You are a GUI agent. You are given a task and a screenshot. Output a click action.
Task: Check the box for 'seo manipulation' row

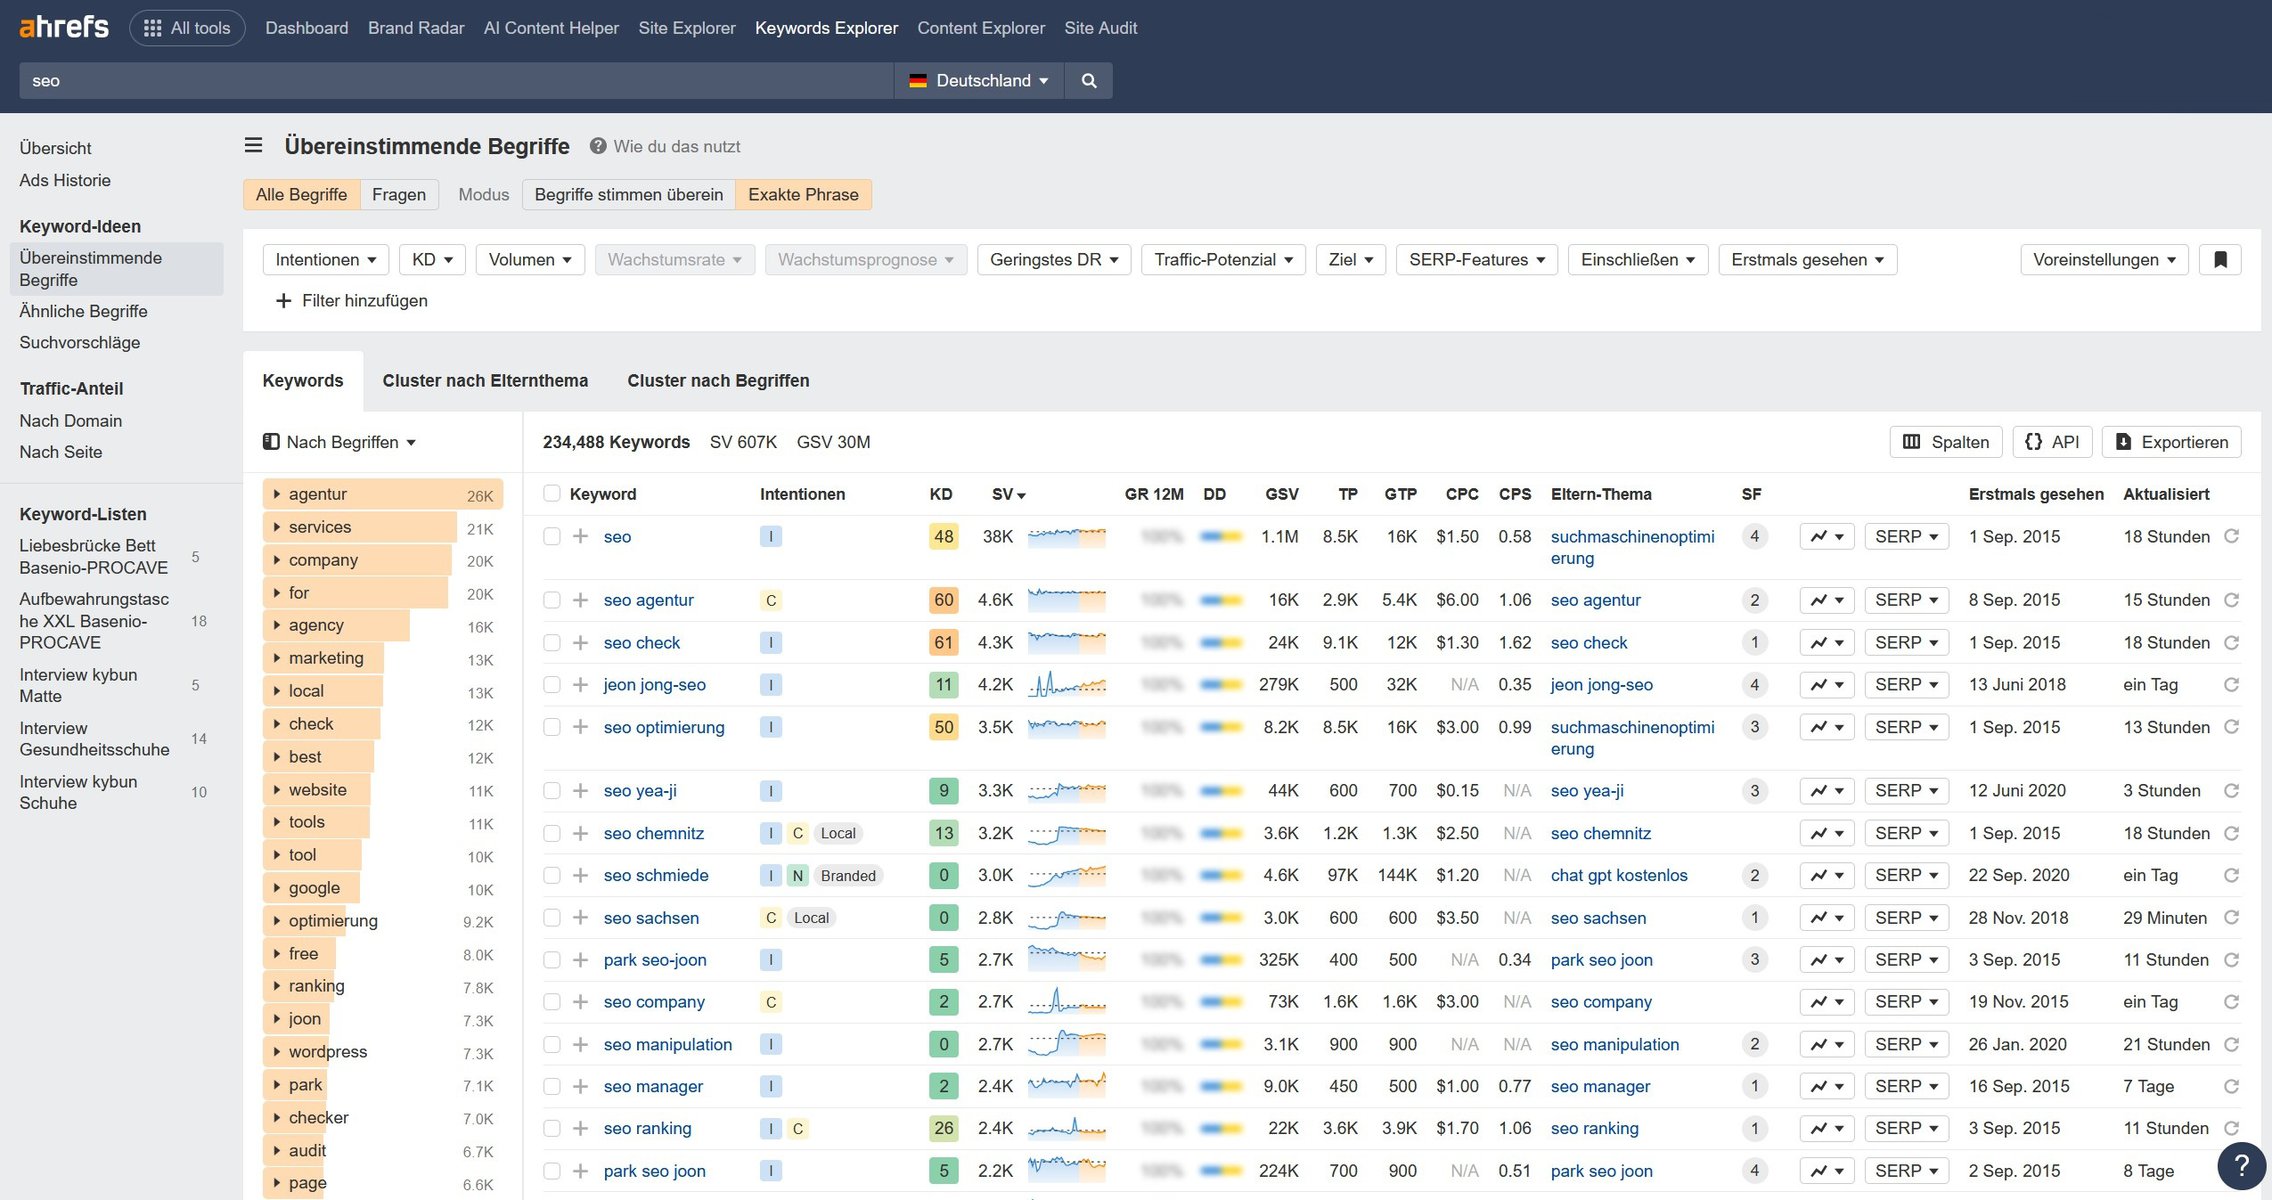[552, 1045]
